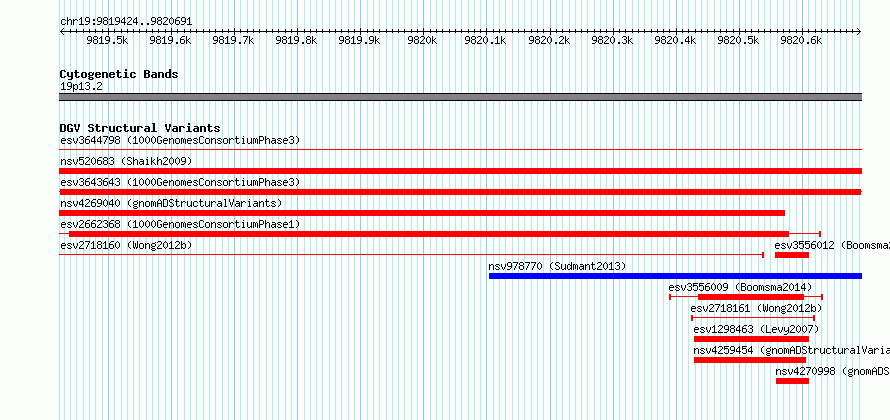
Task: Click the 9819.8k ruler tick label
Action: coord(296,40)
